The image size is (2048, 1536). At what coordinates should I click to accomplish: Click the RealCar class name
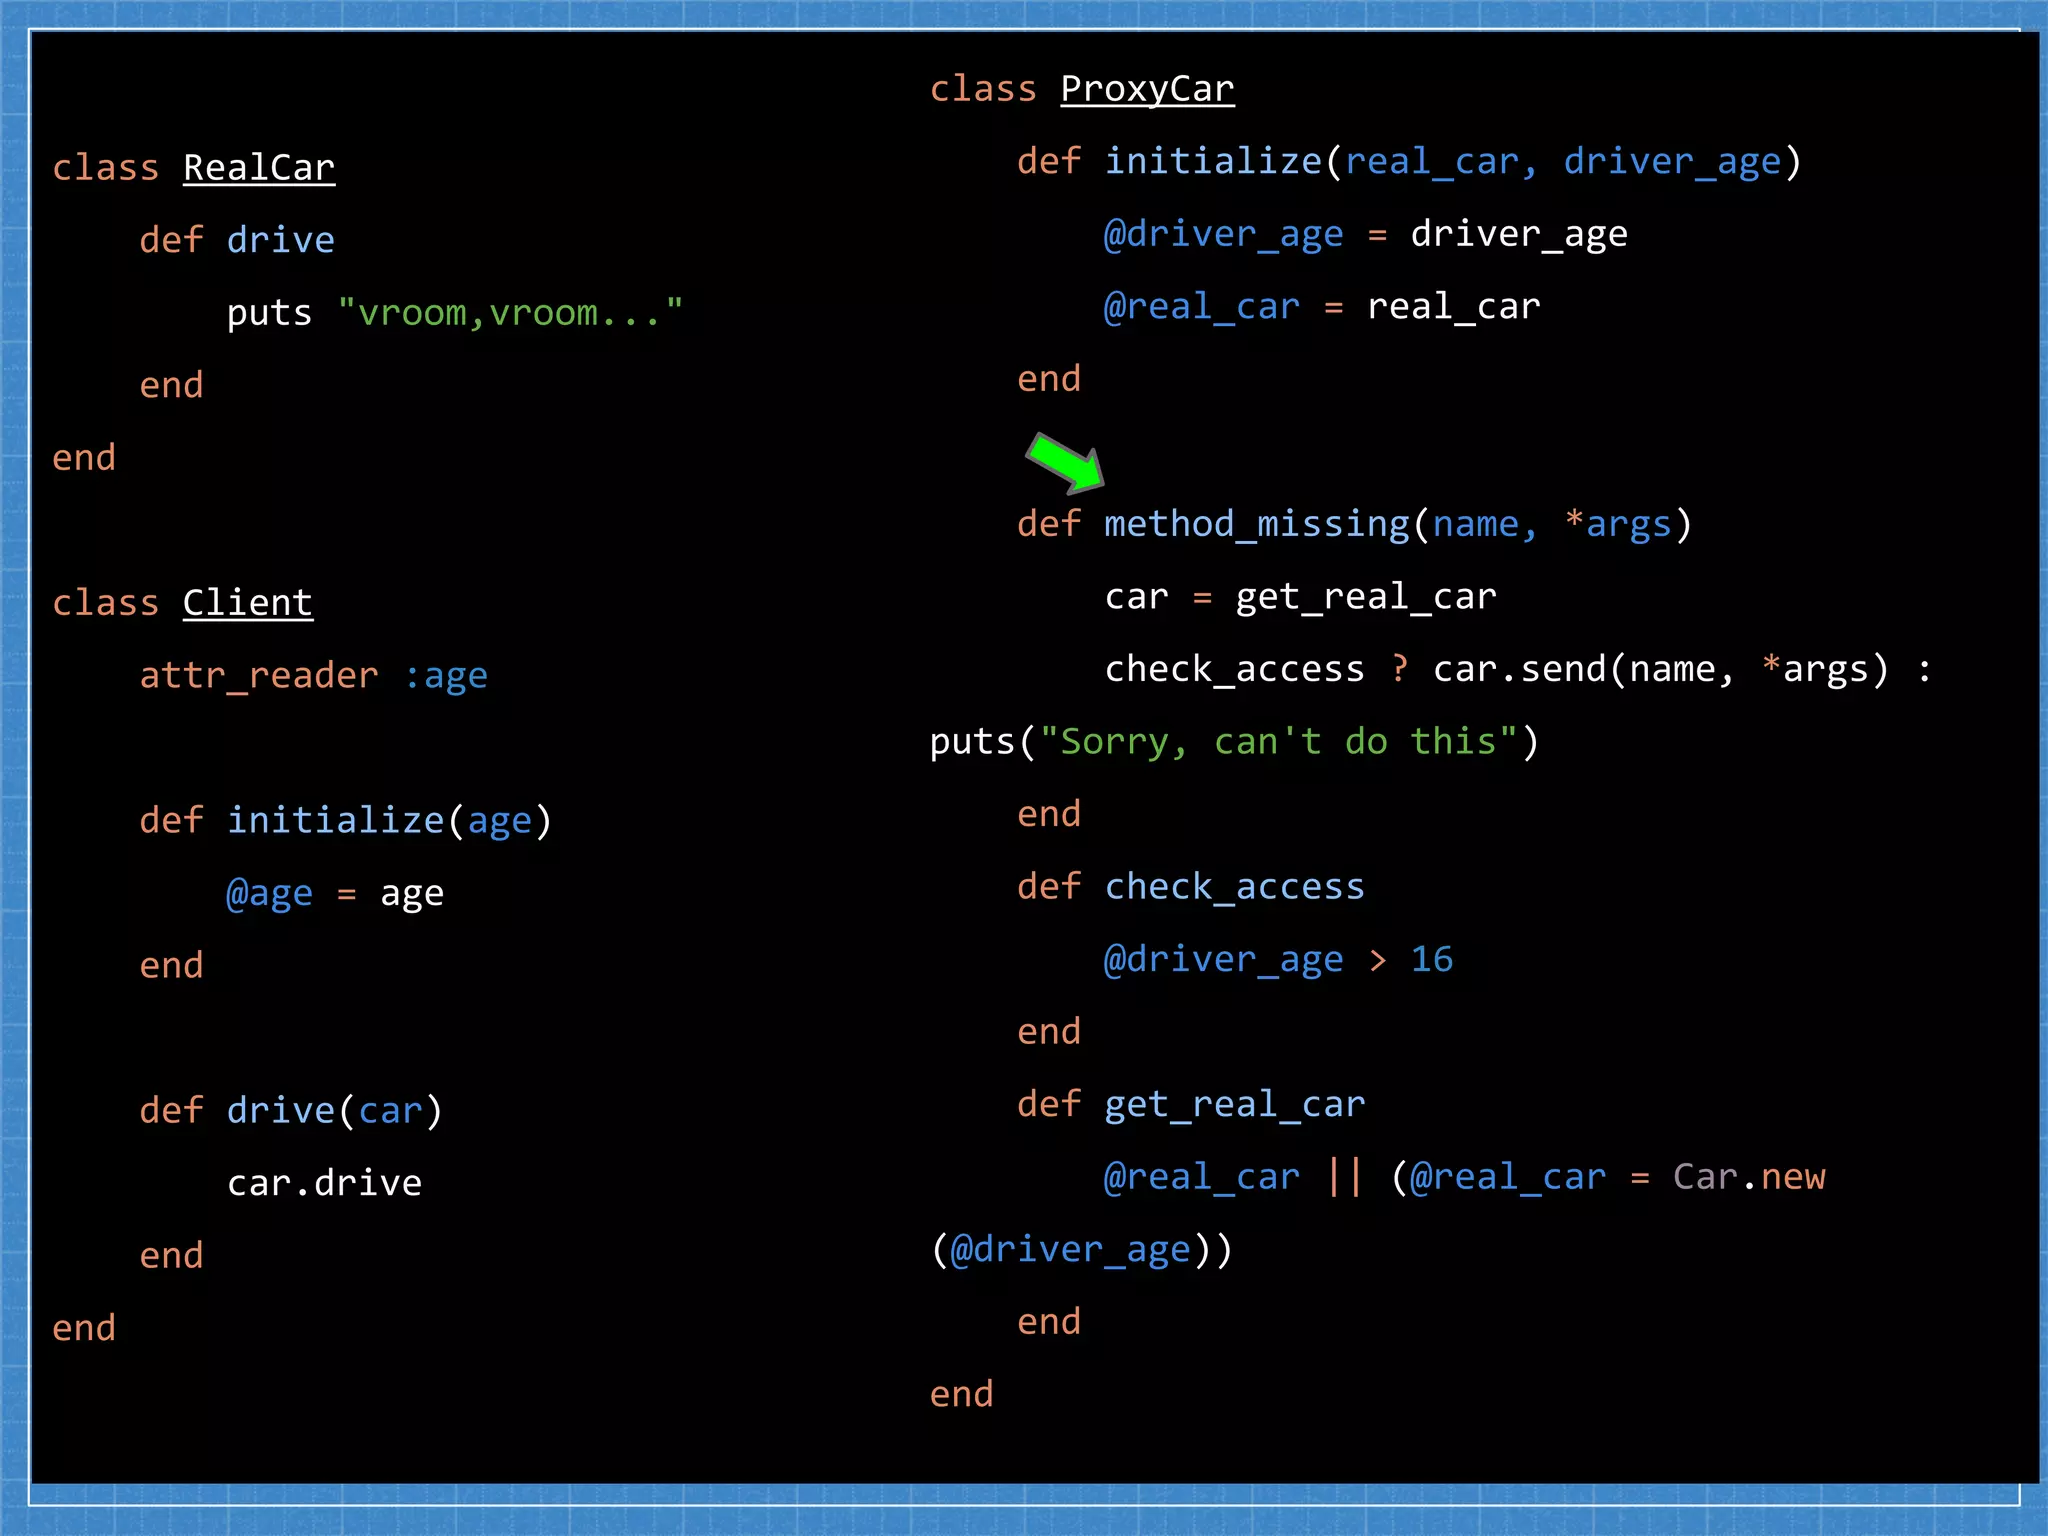259,167
